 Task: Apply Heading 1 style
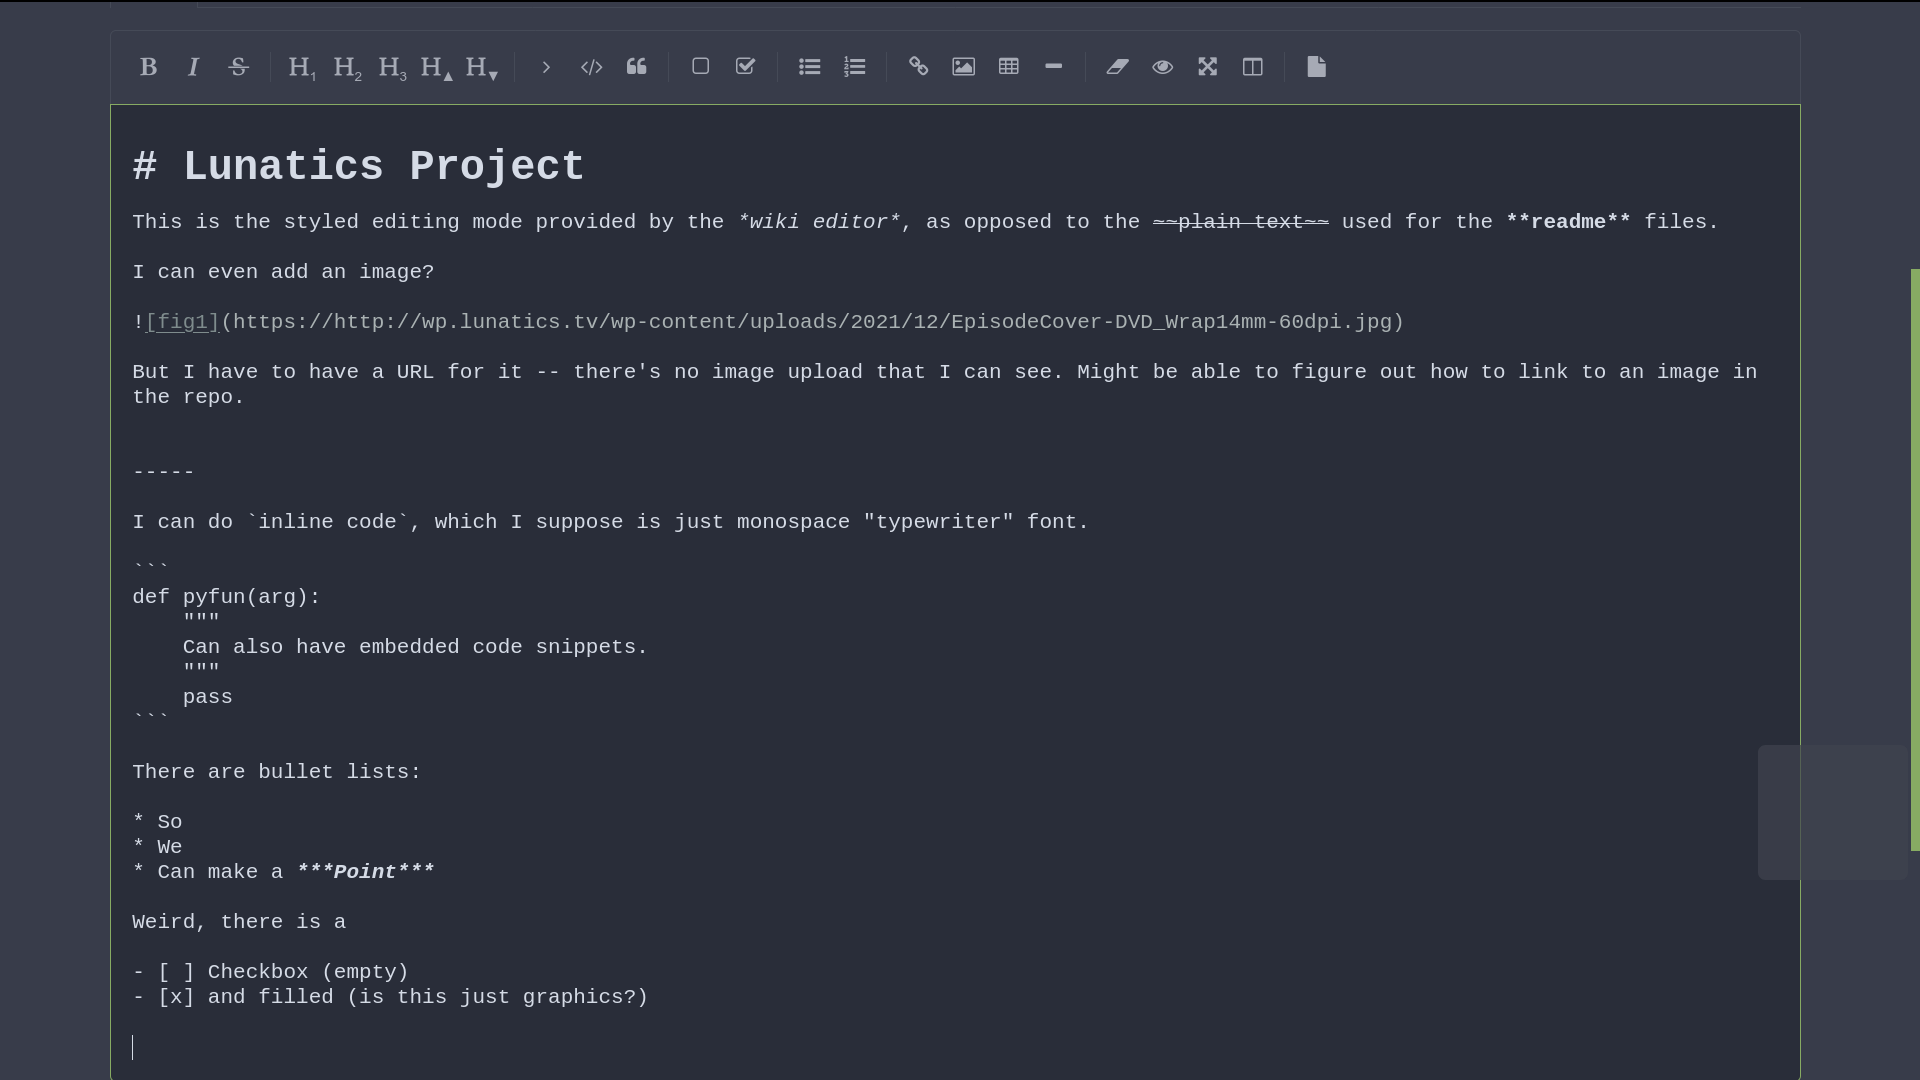(301, 67)
